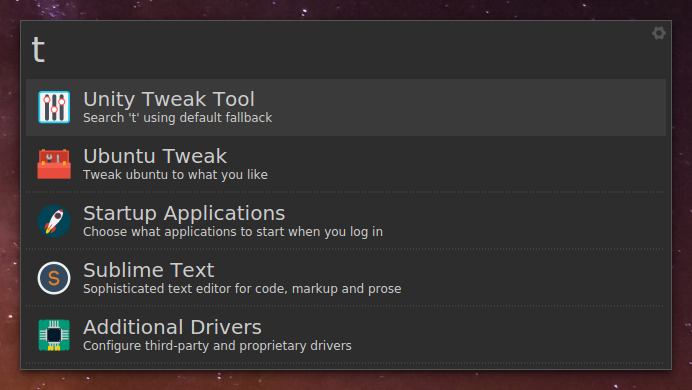This screenshot has width=692, height=390.
Task: Click 'Tweak ubuntu to what you like' description
Action: pyautogui.click(x=175, y=175)
